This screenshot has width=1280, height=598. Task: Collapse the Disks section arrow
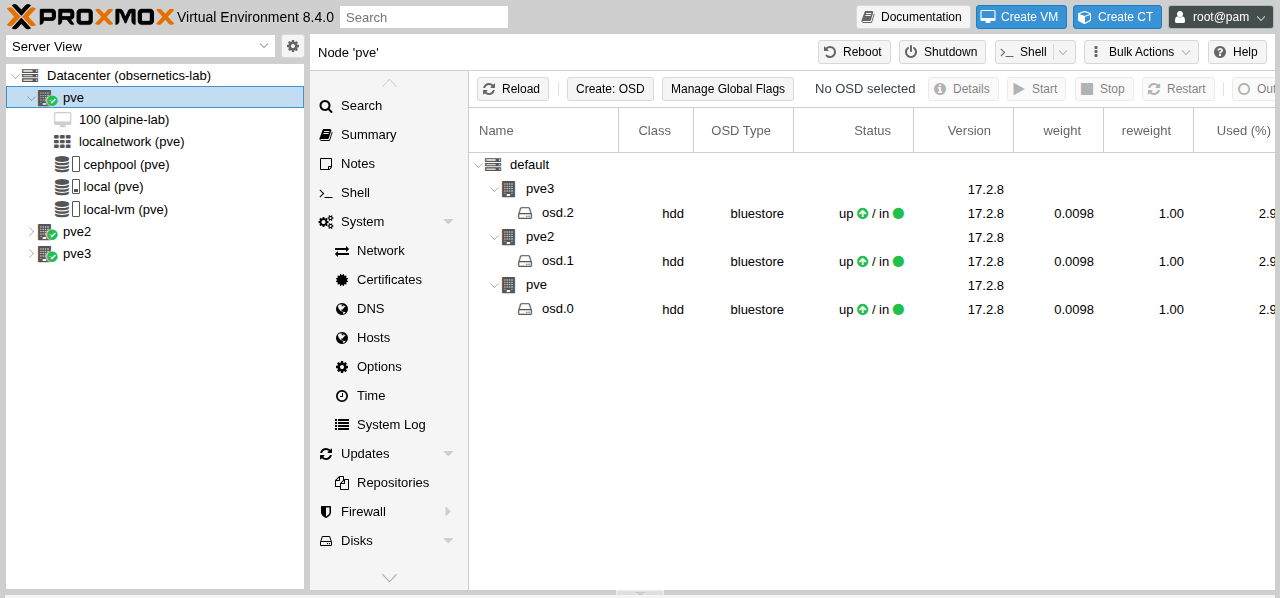point(449,541)
